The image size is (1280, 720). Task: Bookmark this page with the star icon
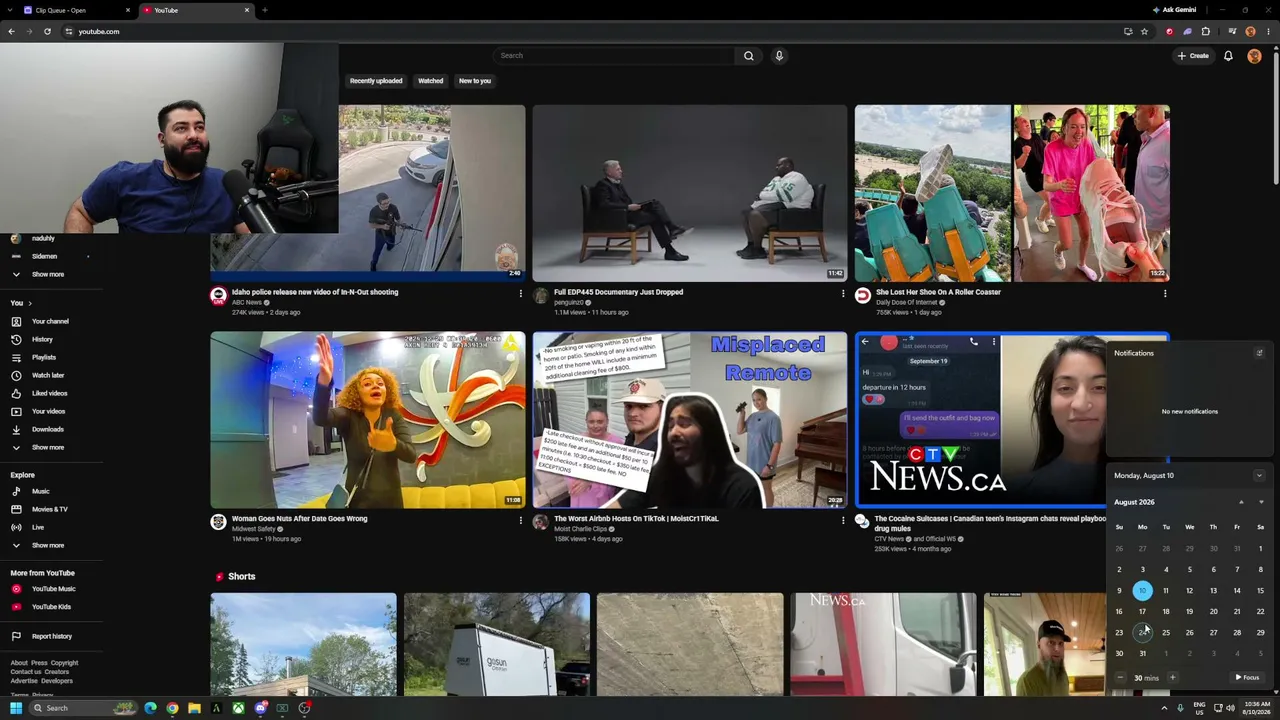pyautogui.click(x=1144, y=31)
